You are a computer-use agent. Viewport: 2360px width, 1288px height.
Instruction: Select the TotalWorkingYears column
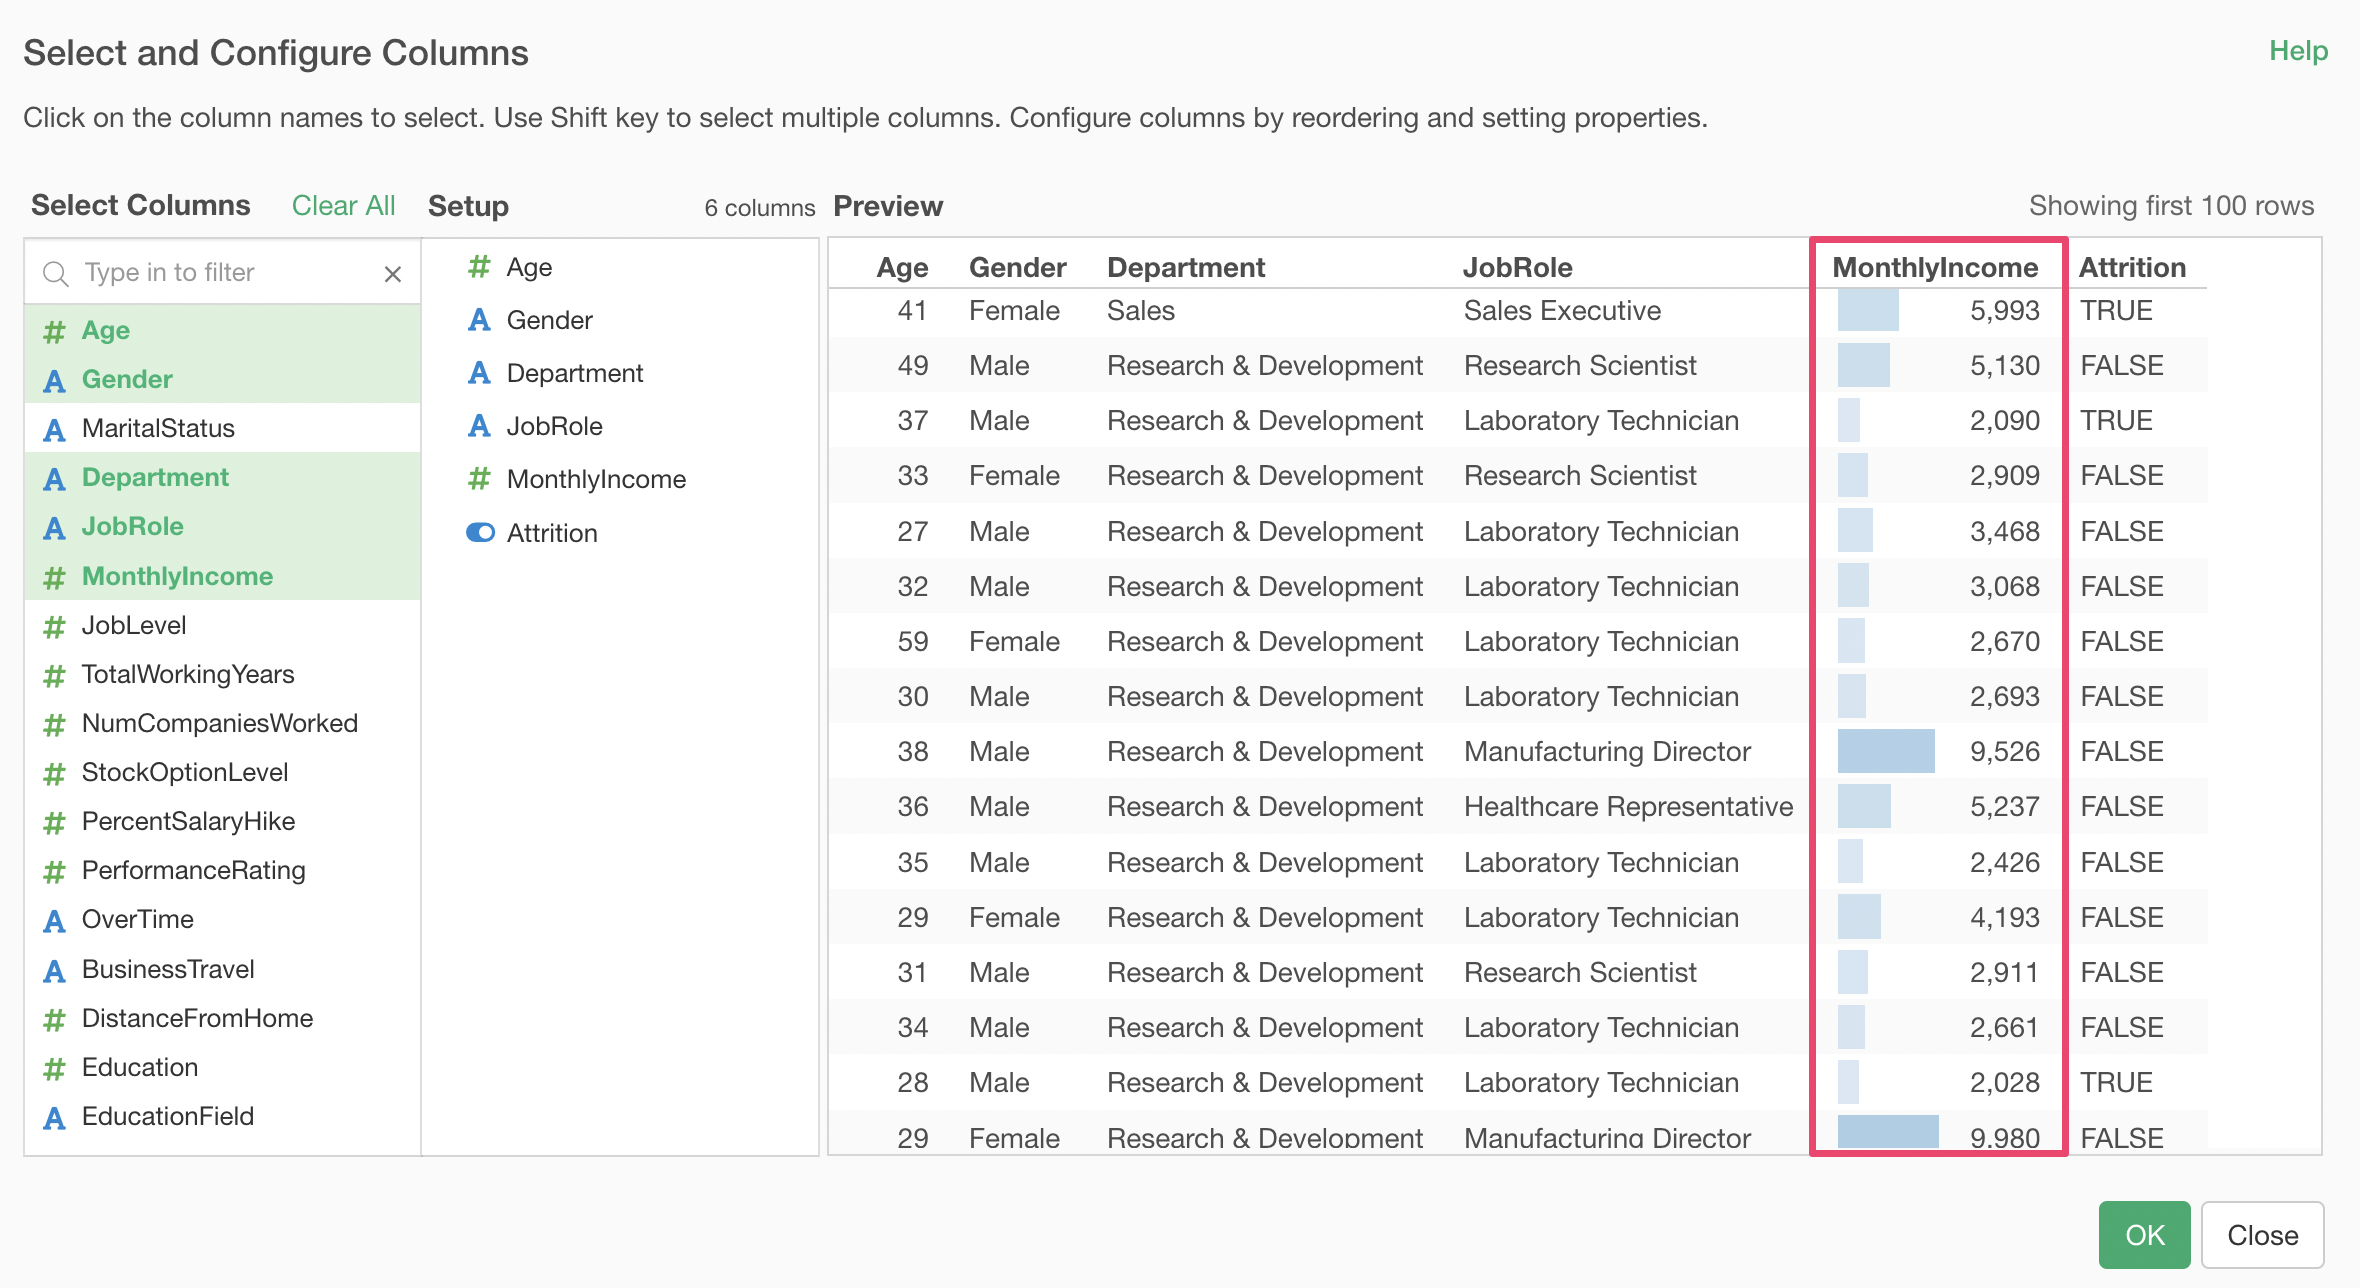click(x=188, y=675)
